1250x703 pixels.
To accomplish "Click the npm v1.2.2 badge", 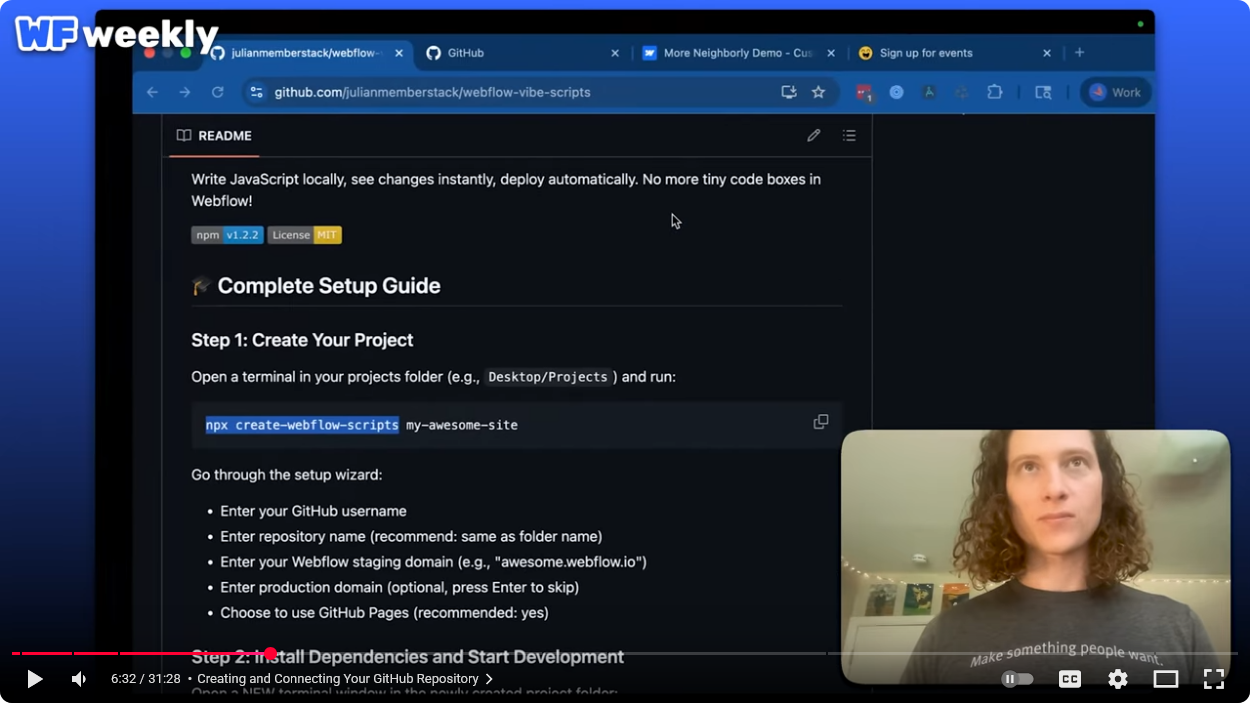I will pos(227,235).
